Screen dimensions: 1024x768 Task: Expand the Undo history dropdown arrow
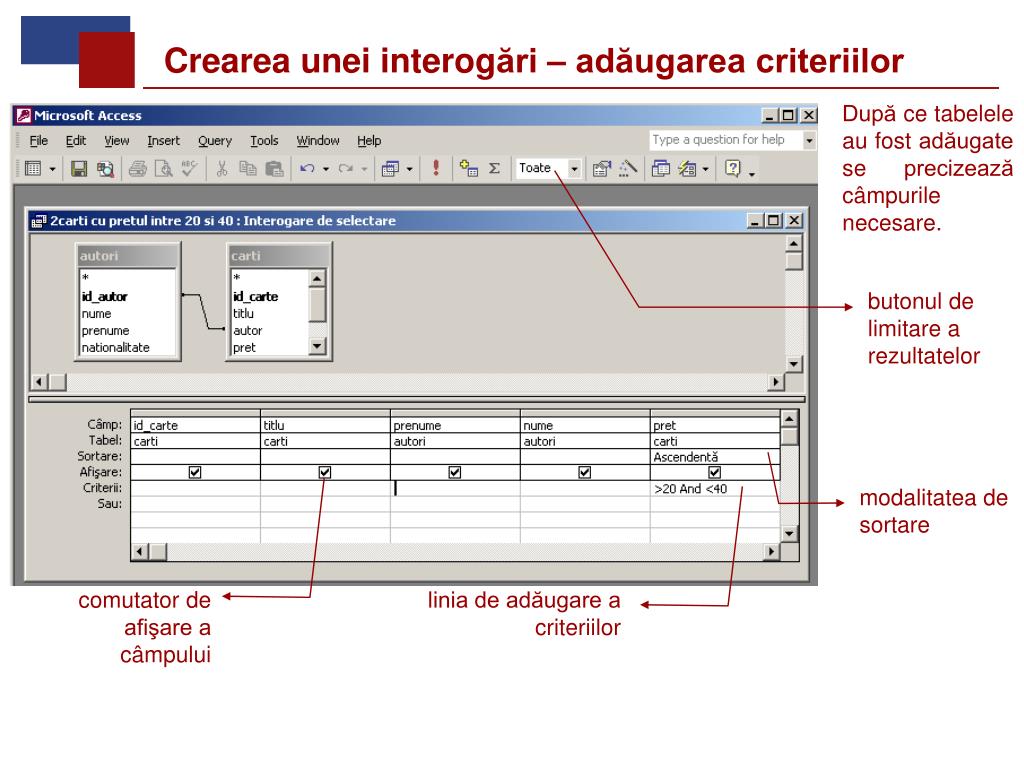pyautogui.click(x=325, y=169)
